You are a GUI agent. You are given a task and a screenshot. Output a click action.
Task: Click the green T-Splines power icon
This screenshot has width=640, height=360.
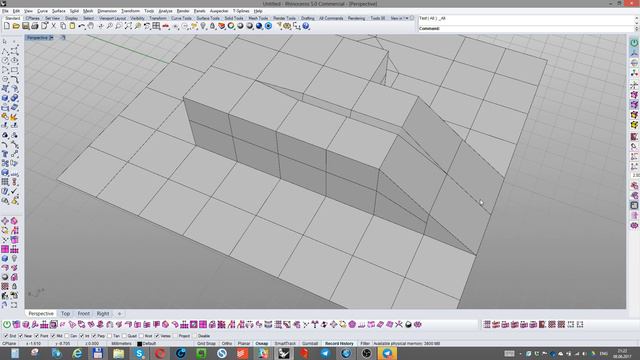[x=7, y=324]
